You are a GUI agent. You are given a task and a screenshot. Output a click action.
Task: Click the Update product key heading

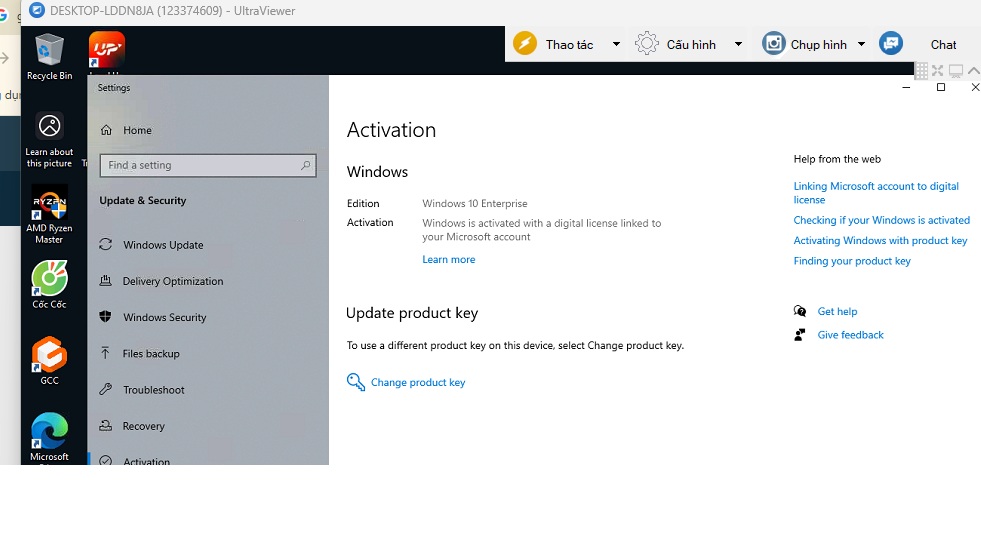point(412,313)
